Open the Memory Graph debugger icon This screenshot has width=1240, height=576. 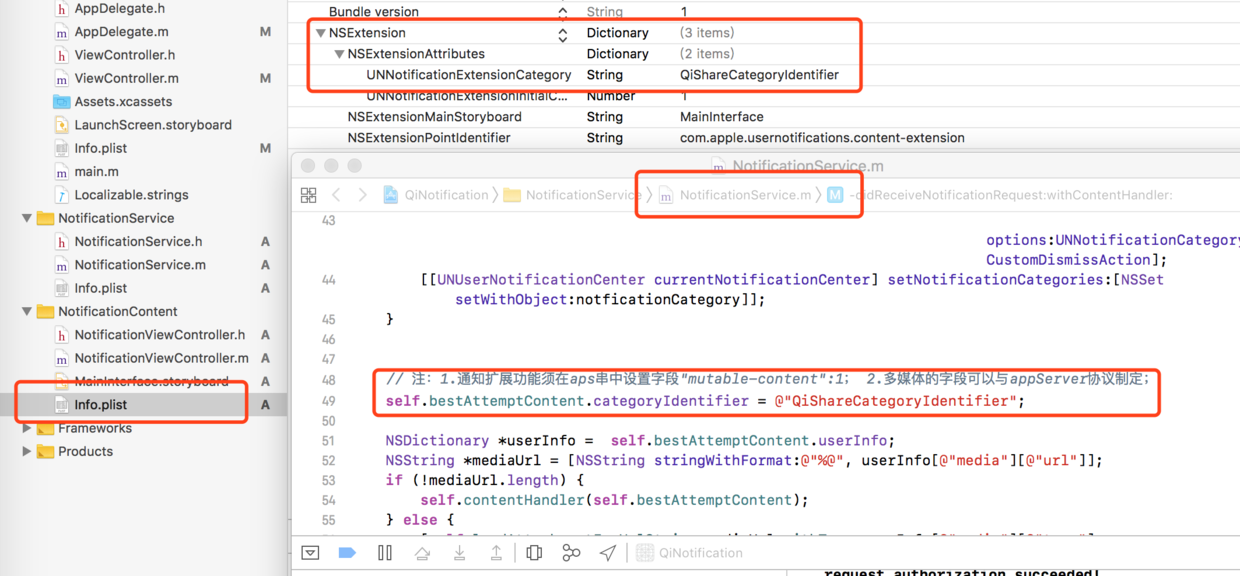(x=570, y=552)
